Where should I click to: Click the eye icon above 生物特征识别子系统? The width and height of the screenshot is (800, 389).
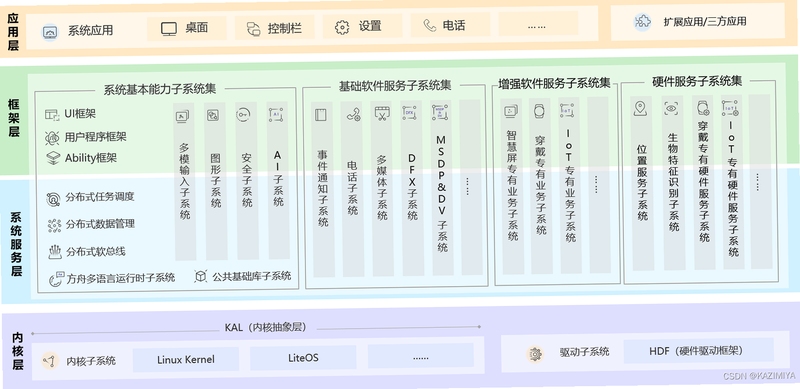[x=671, y=108]
